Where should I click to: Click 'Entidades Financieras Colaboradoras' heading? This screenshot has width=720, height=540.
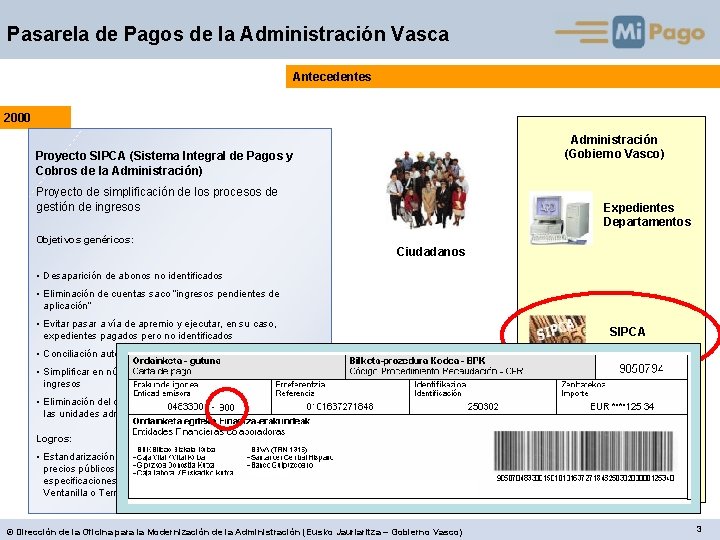click(x=208, y=432)
